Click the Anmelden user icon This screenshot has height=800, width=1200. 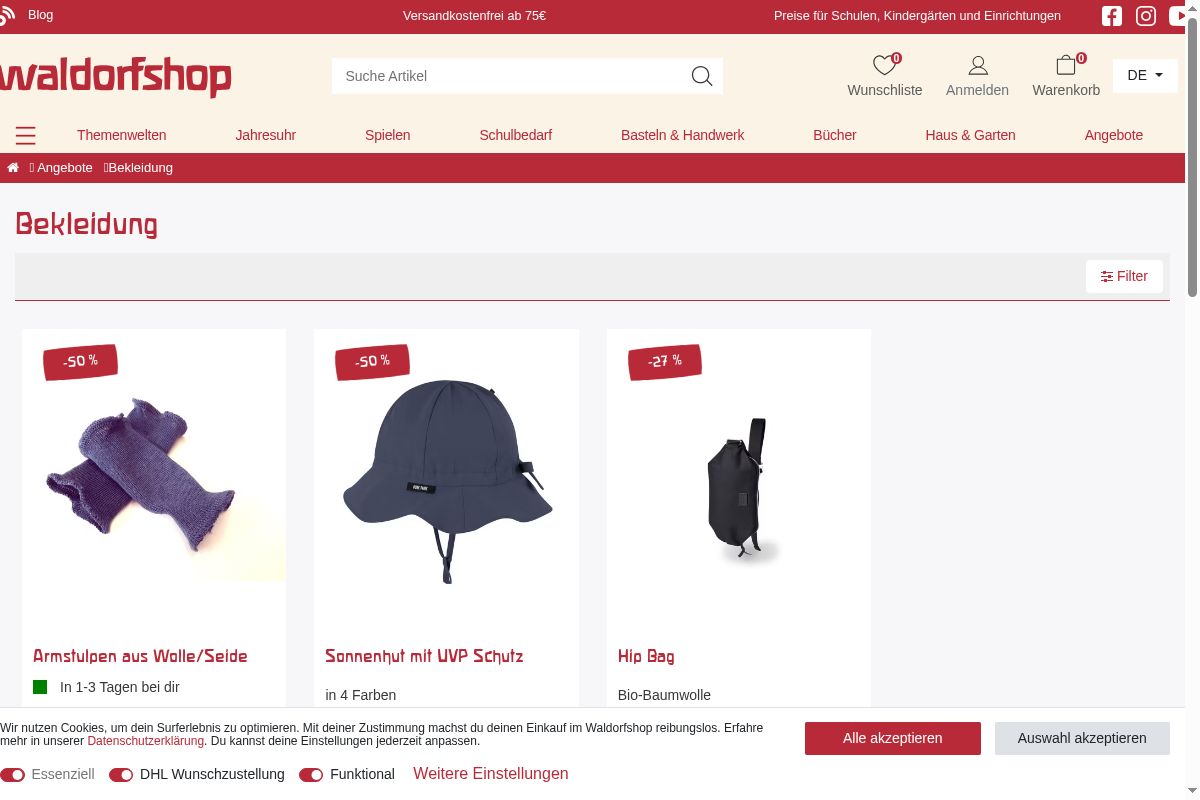point(978,66)
